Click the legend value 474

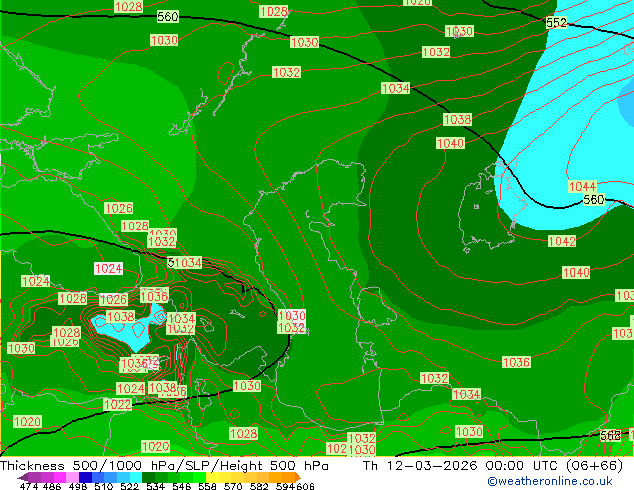tap(28, 486)
